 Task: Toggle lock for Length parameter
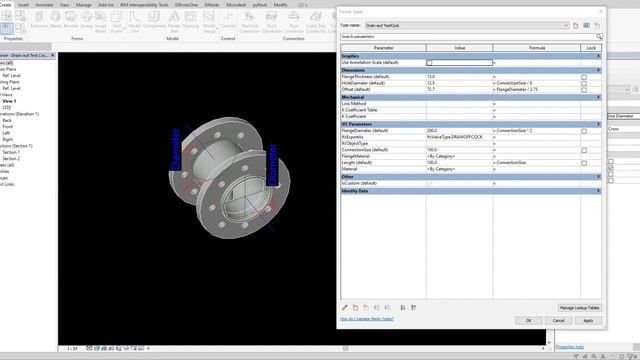(584, 163)
